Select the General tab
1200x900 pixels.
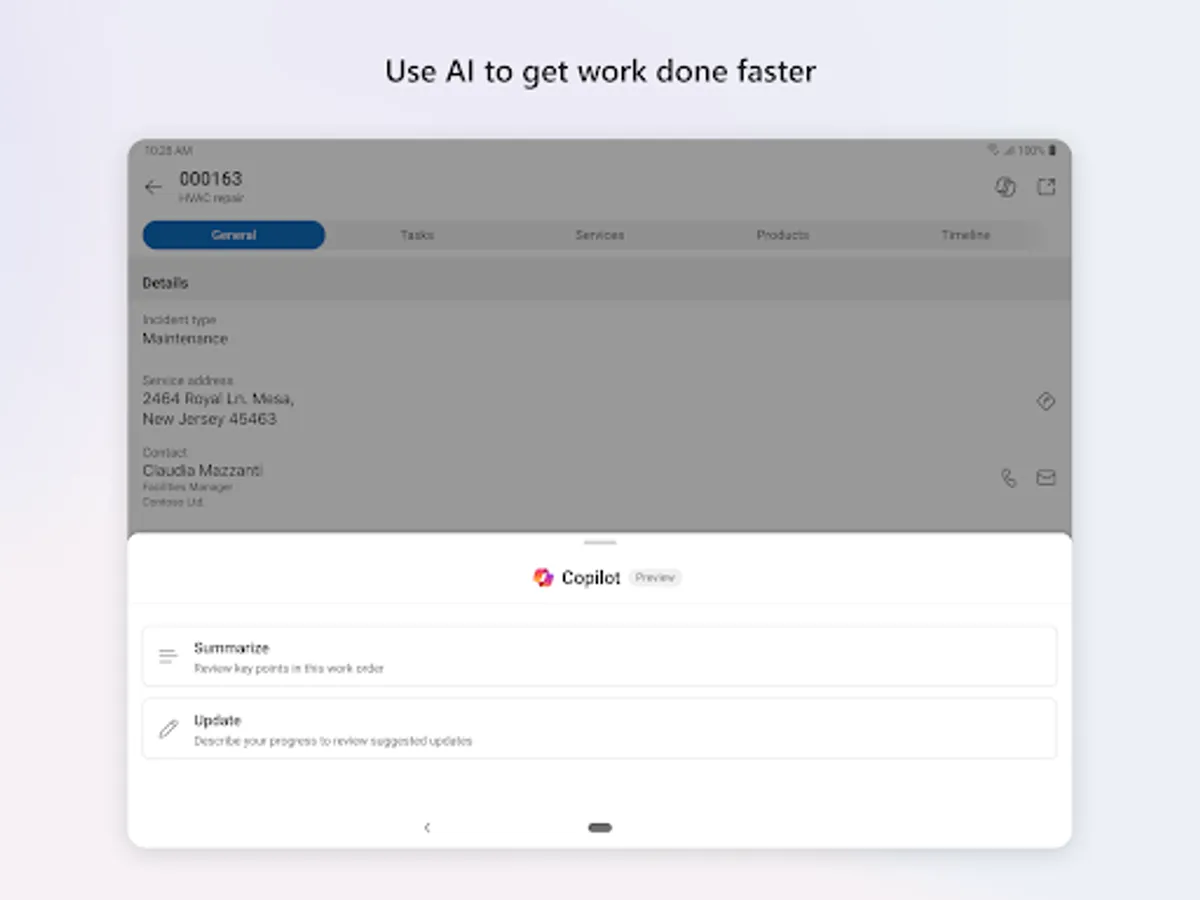tap(233, 234)
